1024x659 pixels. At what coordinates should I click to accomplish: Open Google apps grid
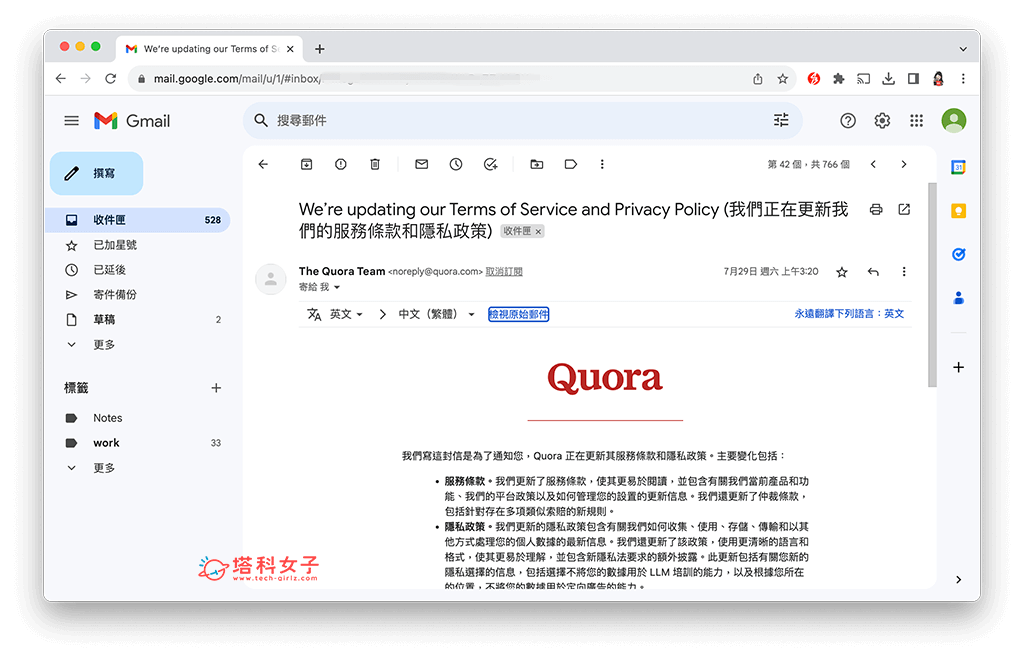coord(916,121)
